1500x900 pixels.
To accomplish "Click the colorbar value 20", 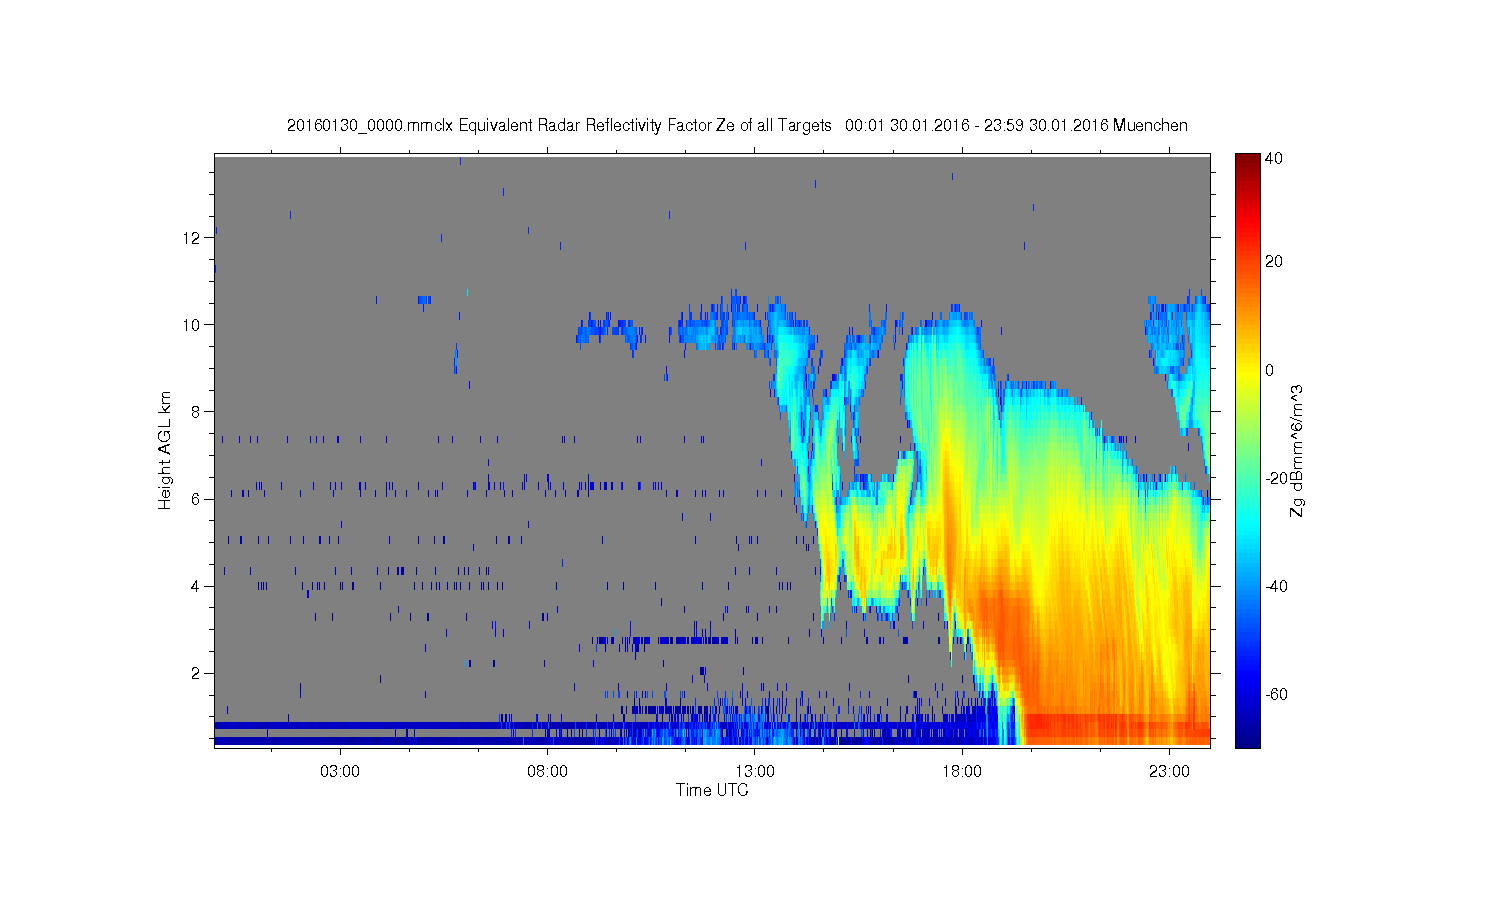I will coord(1274,262).
